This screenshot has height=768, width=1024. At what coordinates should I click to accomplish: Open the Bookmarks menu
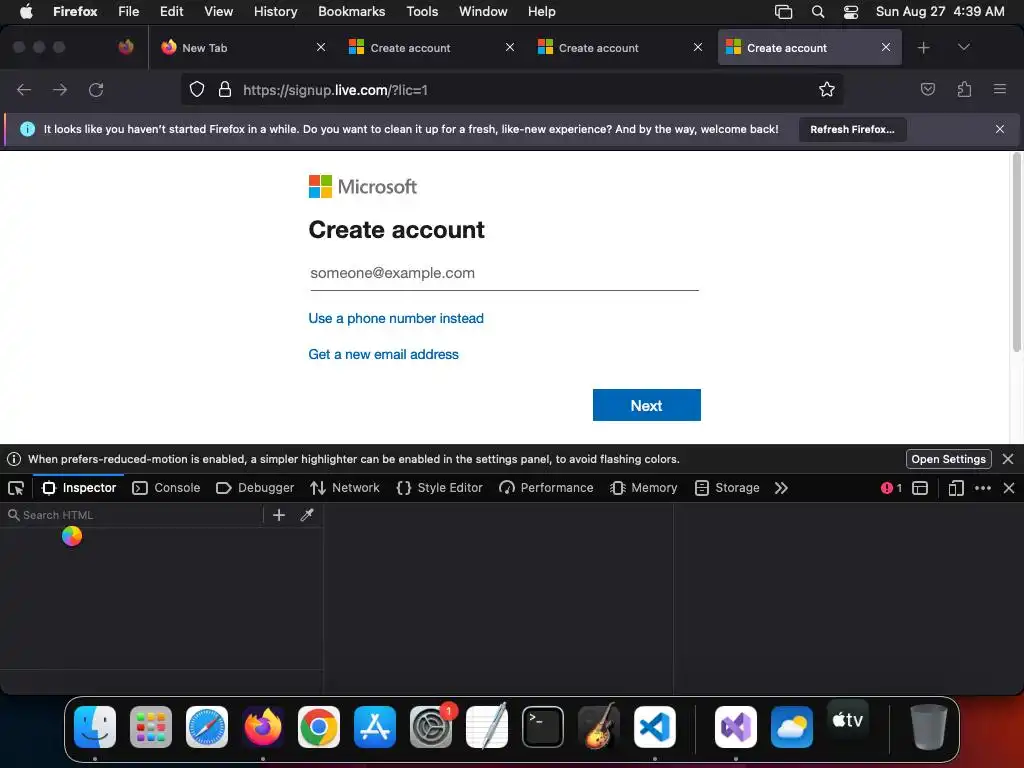[x=351, y=11]
